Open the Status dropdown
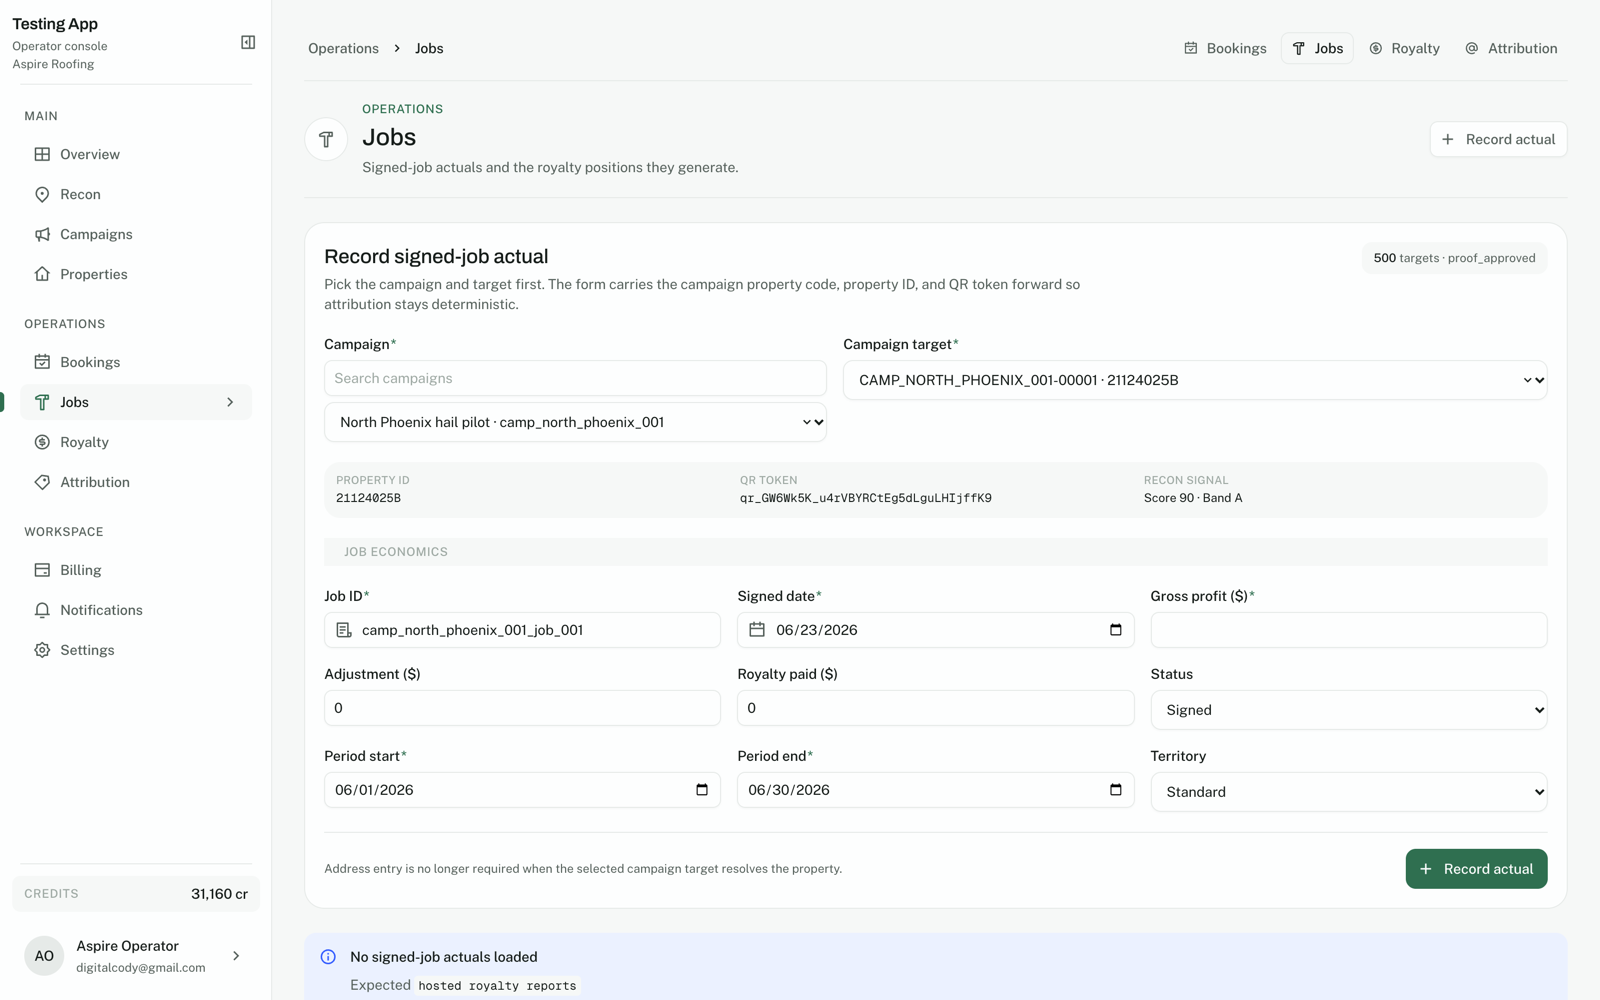The width and height of the screenshot is (1600, 1000). [x=1349, y=710]
